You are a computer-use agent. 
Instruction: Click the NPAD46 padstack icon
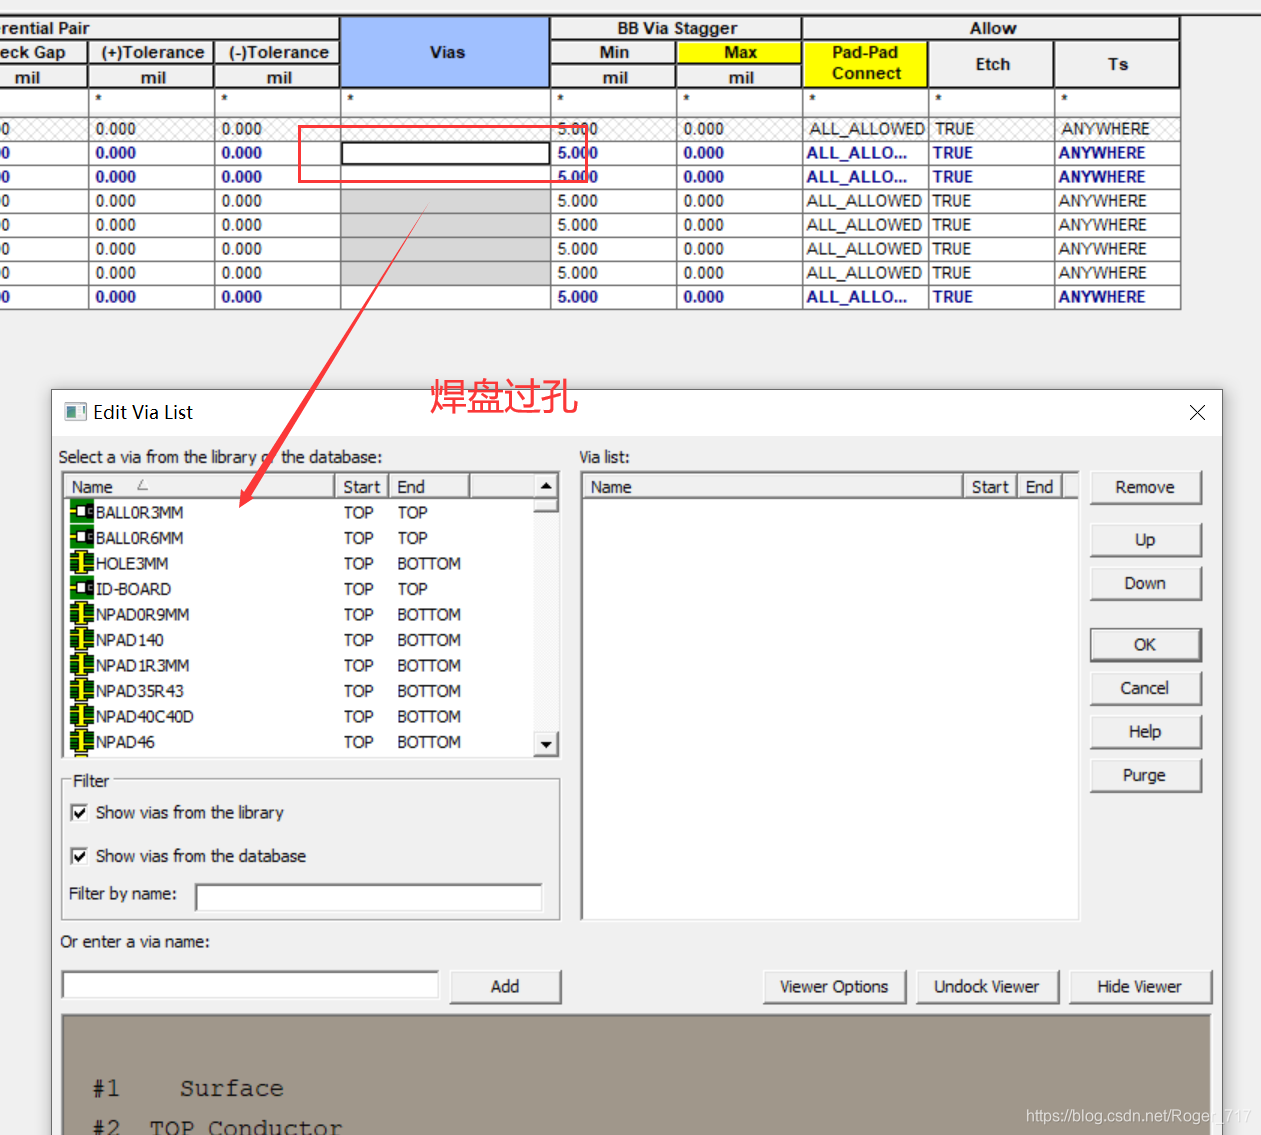point(81,742)
